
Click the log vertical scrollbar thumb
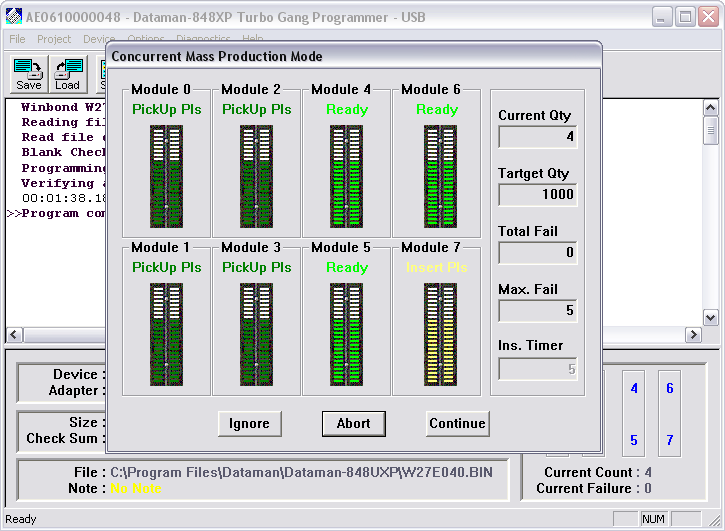[711, 130]
